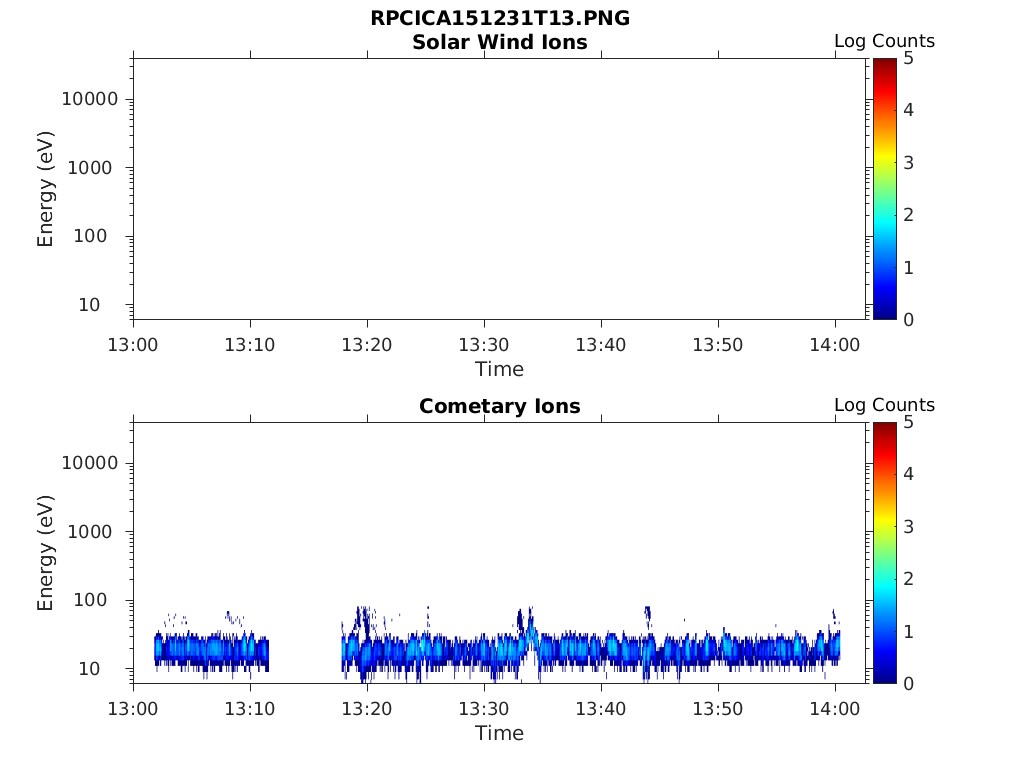
Task: Click the 13:40 tick on Solar Wind plot
Action: pos(601,345)
